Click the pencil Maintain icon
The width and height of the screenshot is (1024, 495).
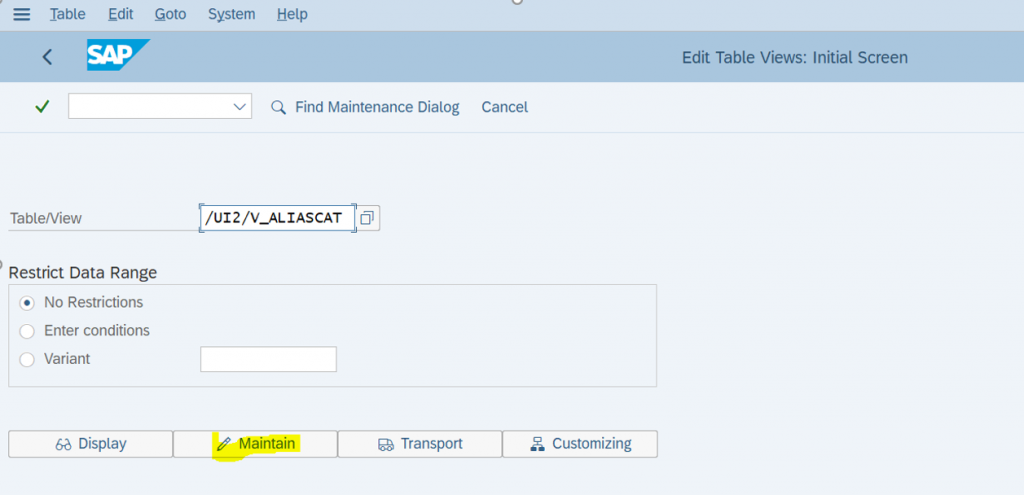[x=224, y=445]
